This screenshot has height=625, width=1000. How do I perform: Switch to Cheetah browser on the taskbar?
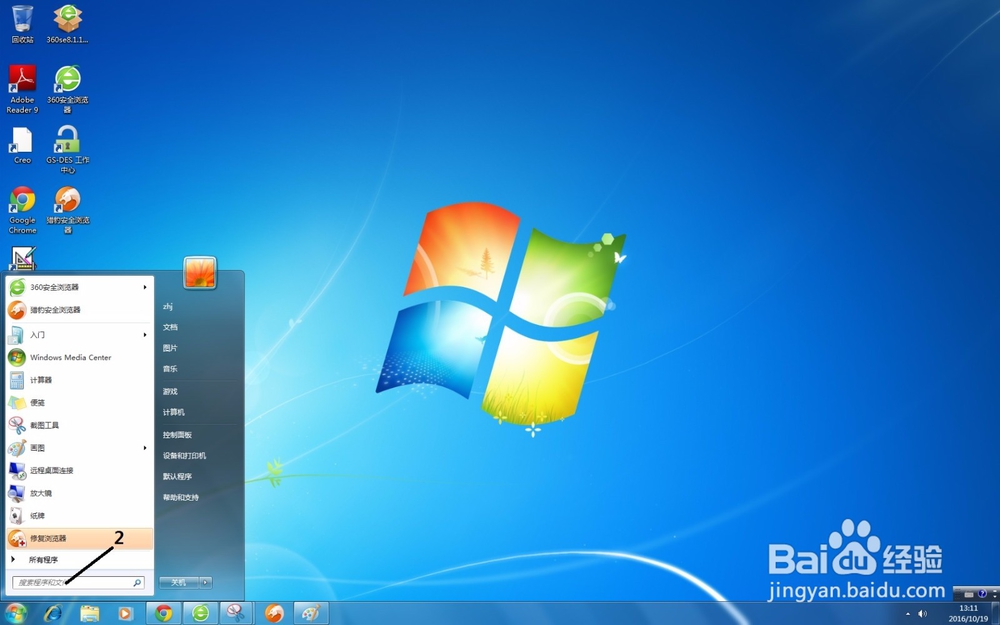tap(274, 614)
